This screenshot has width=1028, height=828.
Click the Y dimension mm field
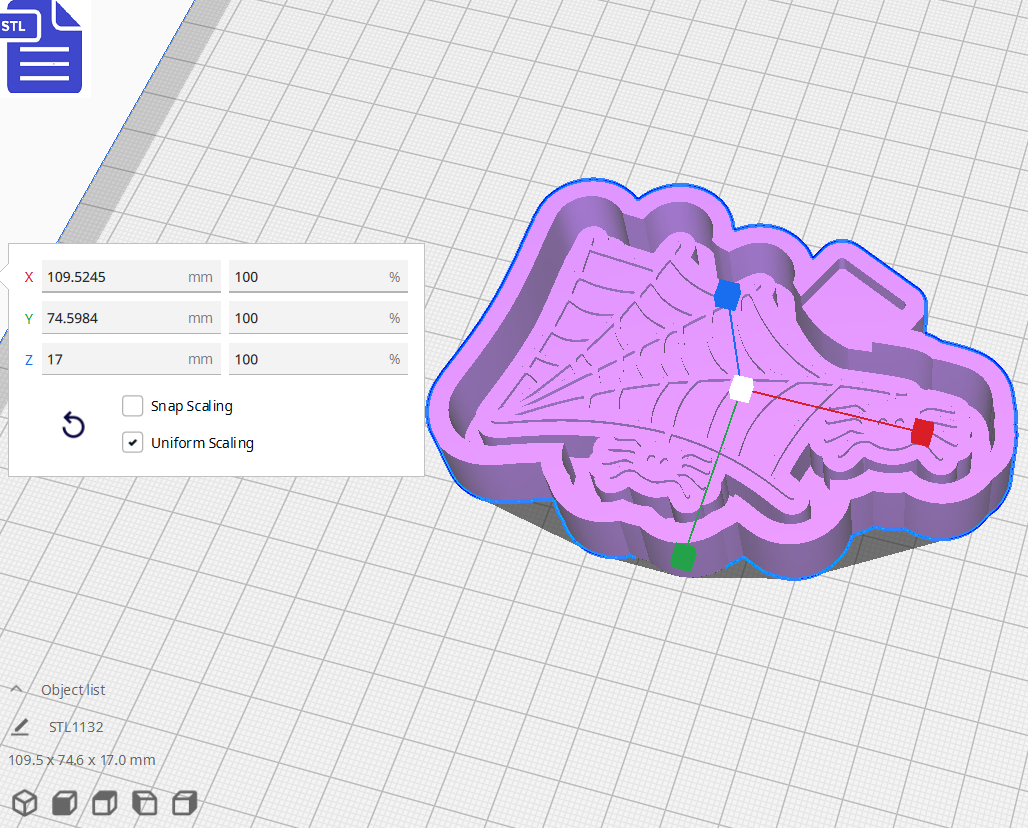(110, 318)
